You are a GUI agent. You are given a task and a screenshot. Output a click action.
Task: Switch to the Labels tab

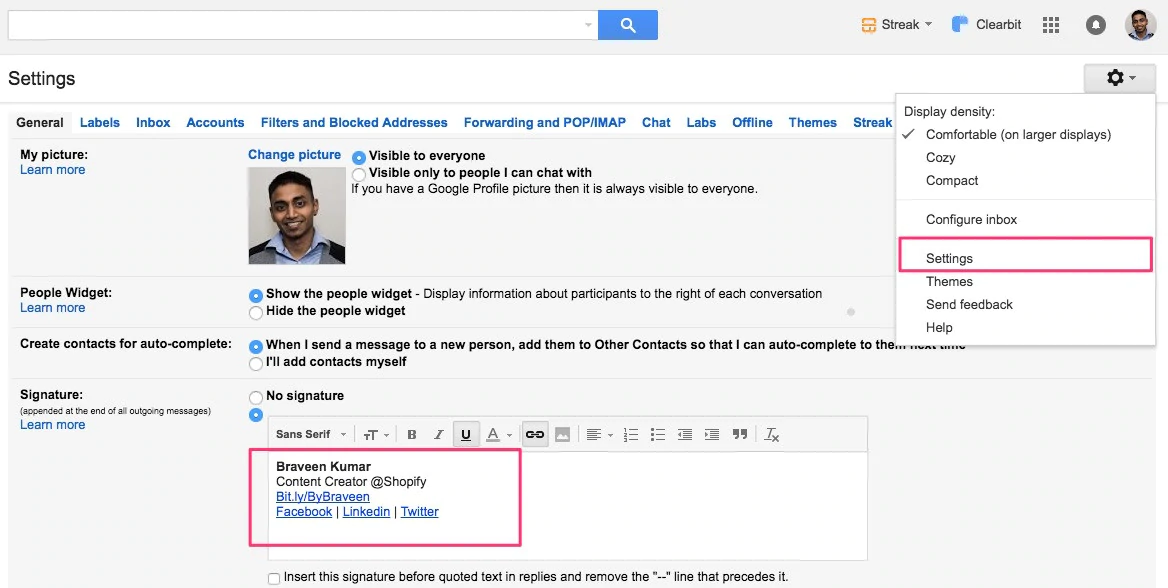(100, 122)
